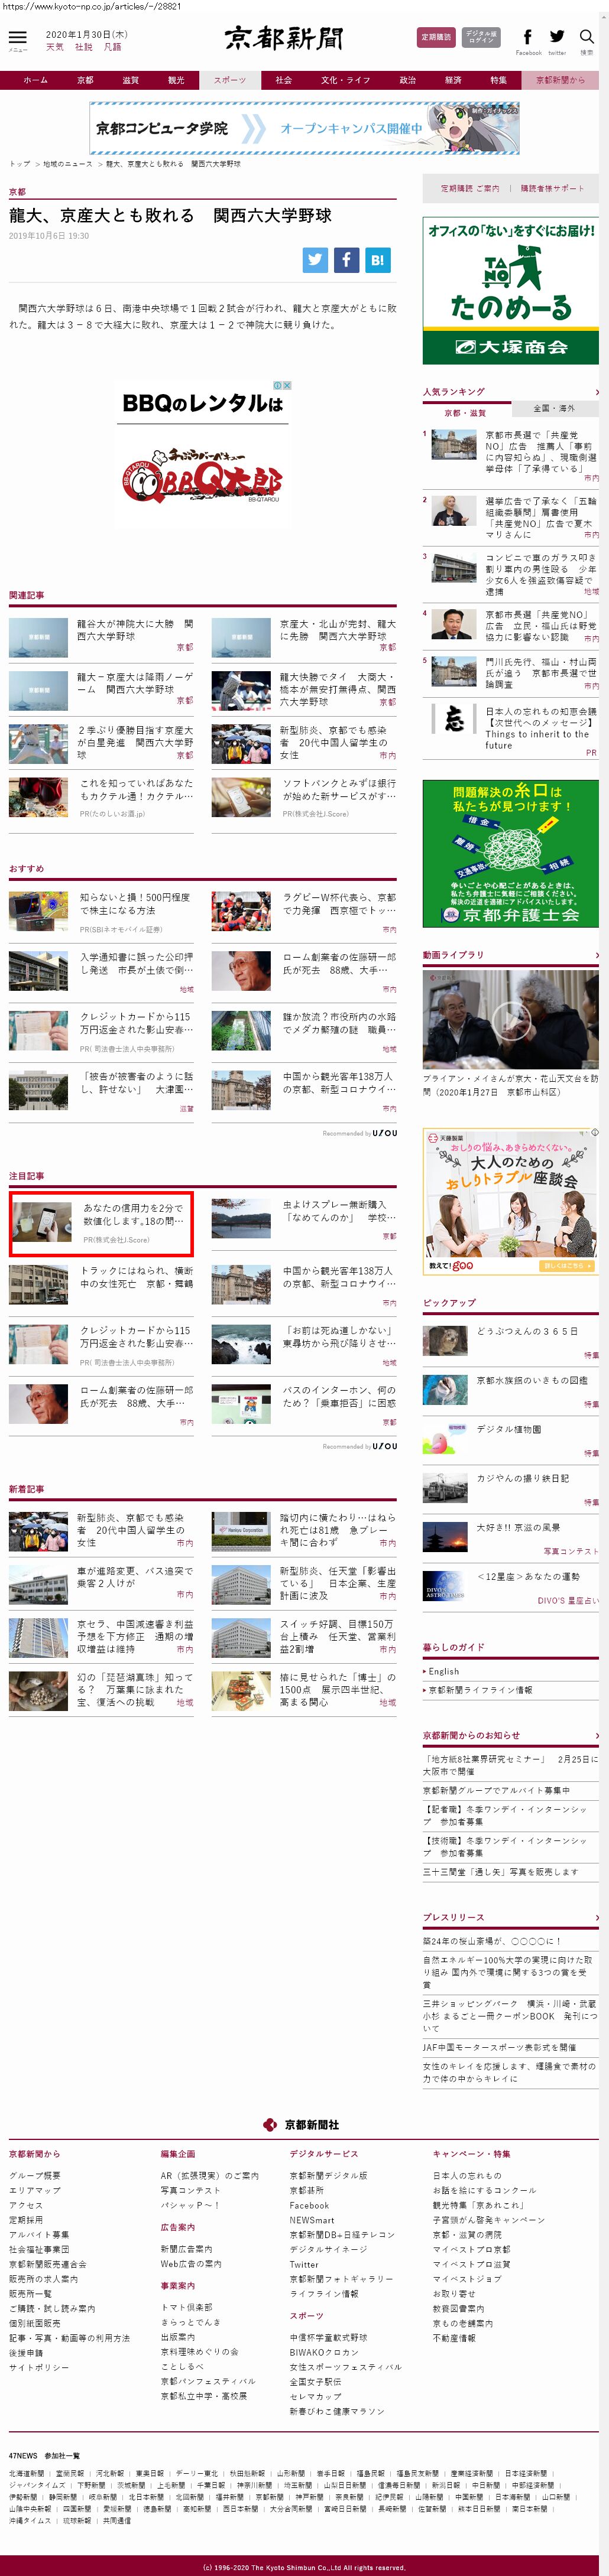The height and width of the screenshot is (2576, 609).
Task: Open press release JAF中国モータースポーツ表彰式
Action: pos(499,2047)
